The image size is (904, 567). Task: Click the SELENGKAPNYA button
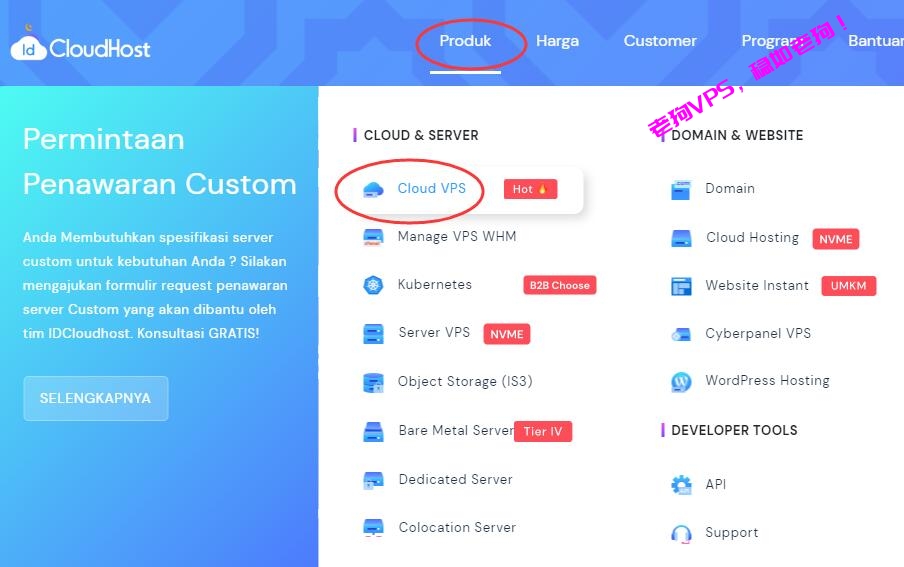click(x=96, y=399)
